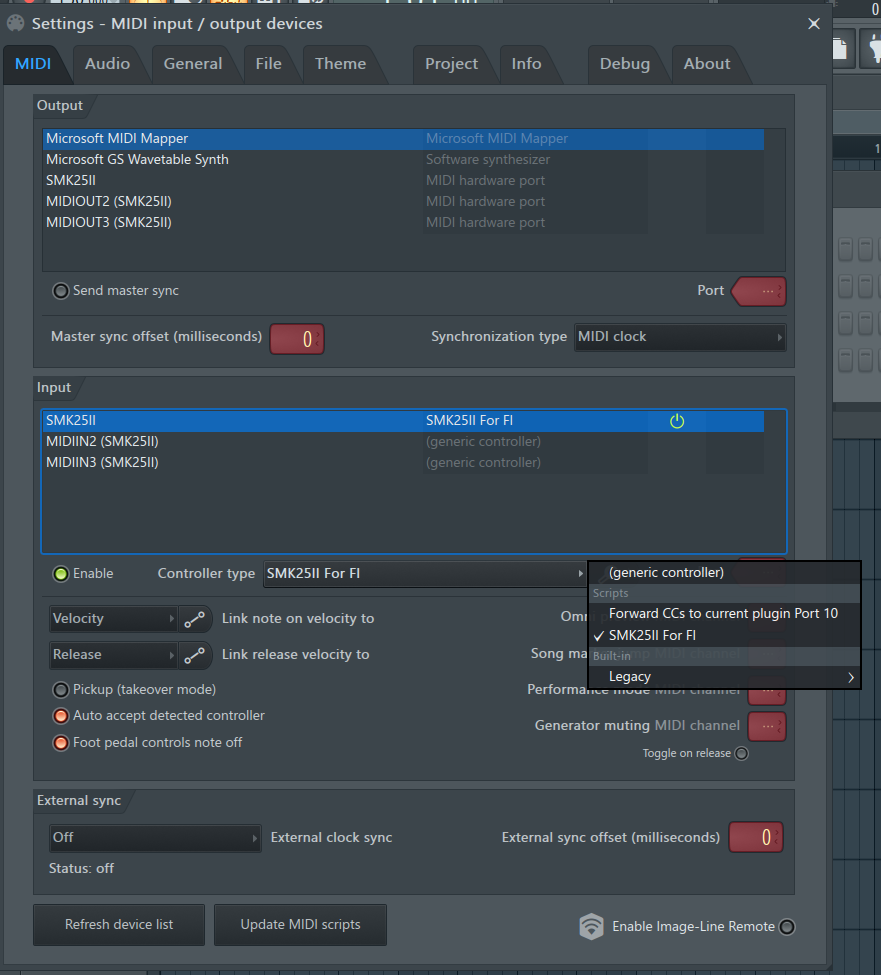881x975 pixels.
Task: Select SMK25II in the Input list
Action: pos(404,421)
